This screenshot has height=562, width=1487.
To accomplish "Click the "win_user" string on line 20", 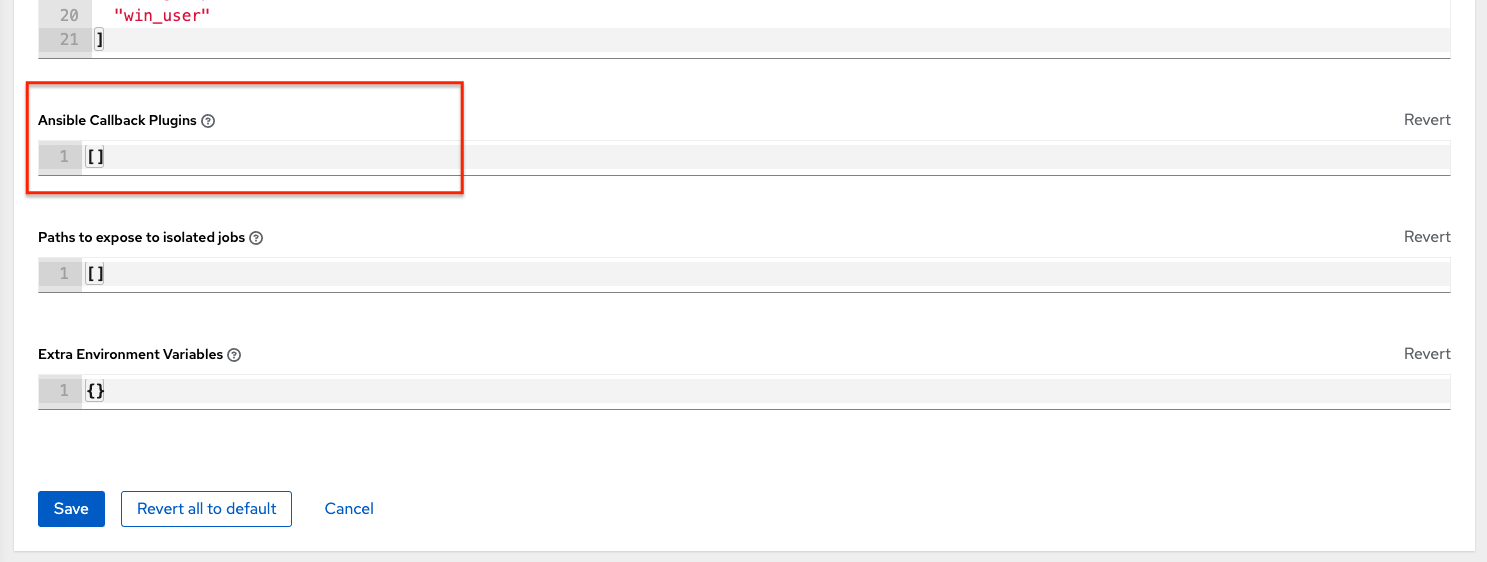I will 162,15.
